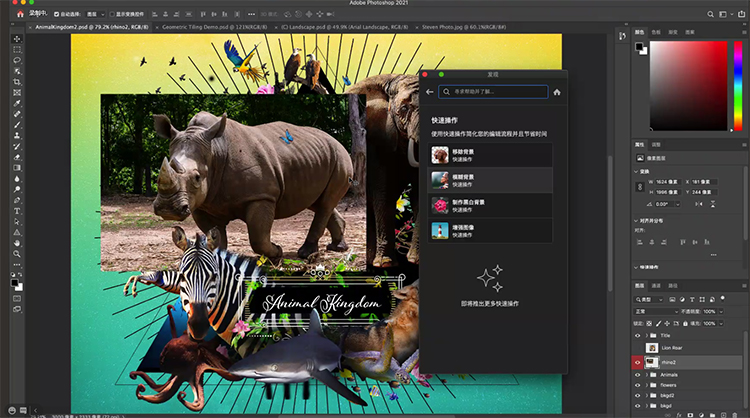Select the Eraser tool
The image size is (750, 418).
click(17, 157)
